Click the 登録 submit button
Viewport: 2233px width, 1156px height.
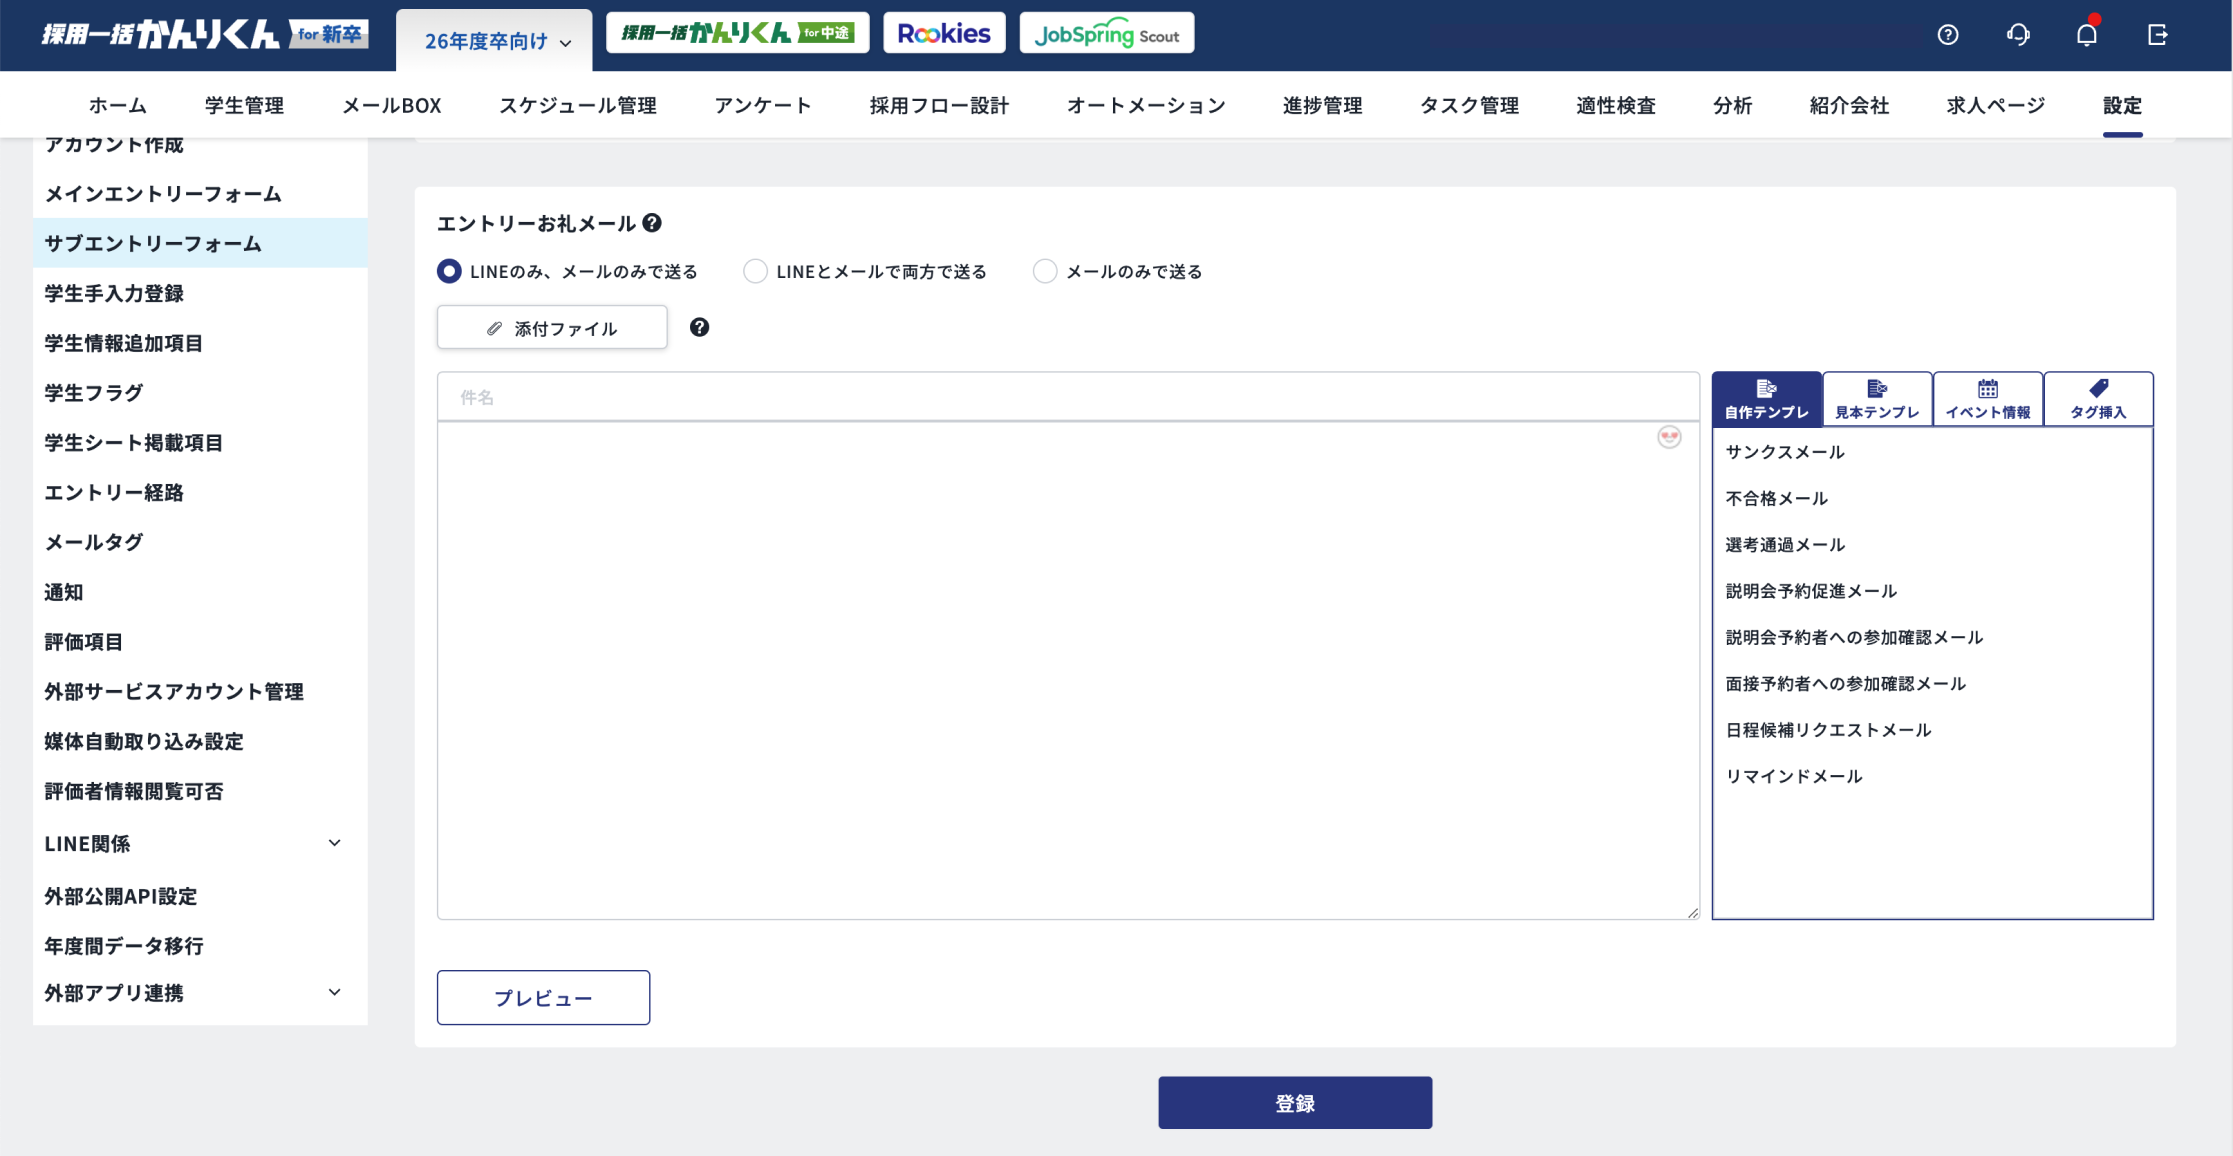tap(1294, 1102)
